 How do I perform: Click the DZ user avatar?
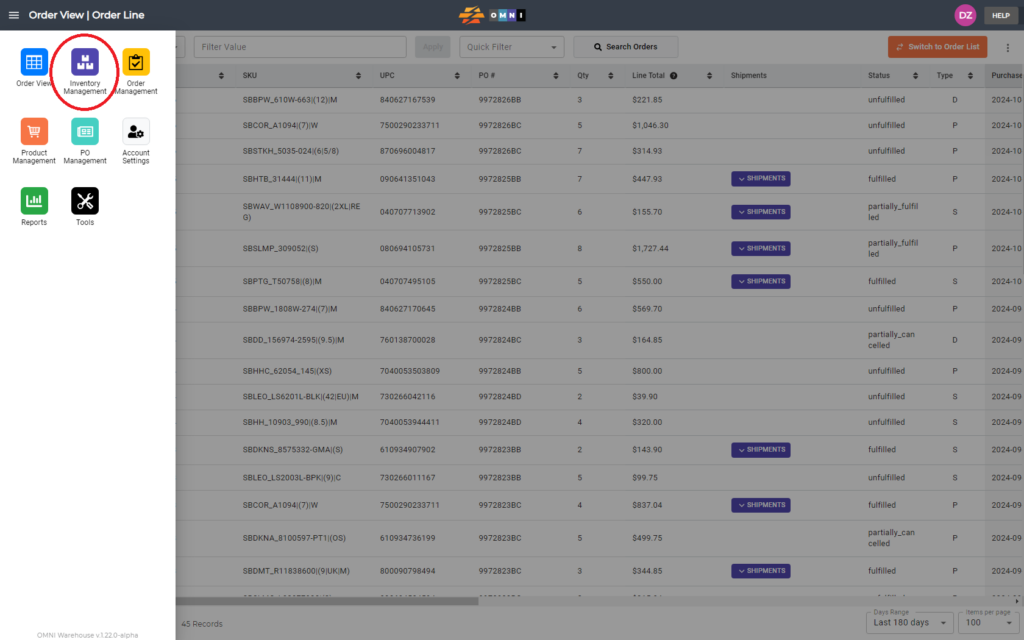click(x=965, y=15)
